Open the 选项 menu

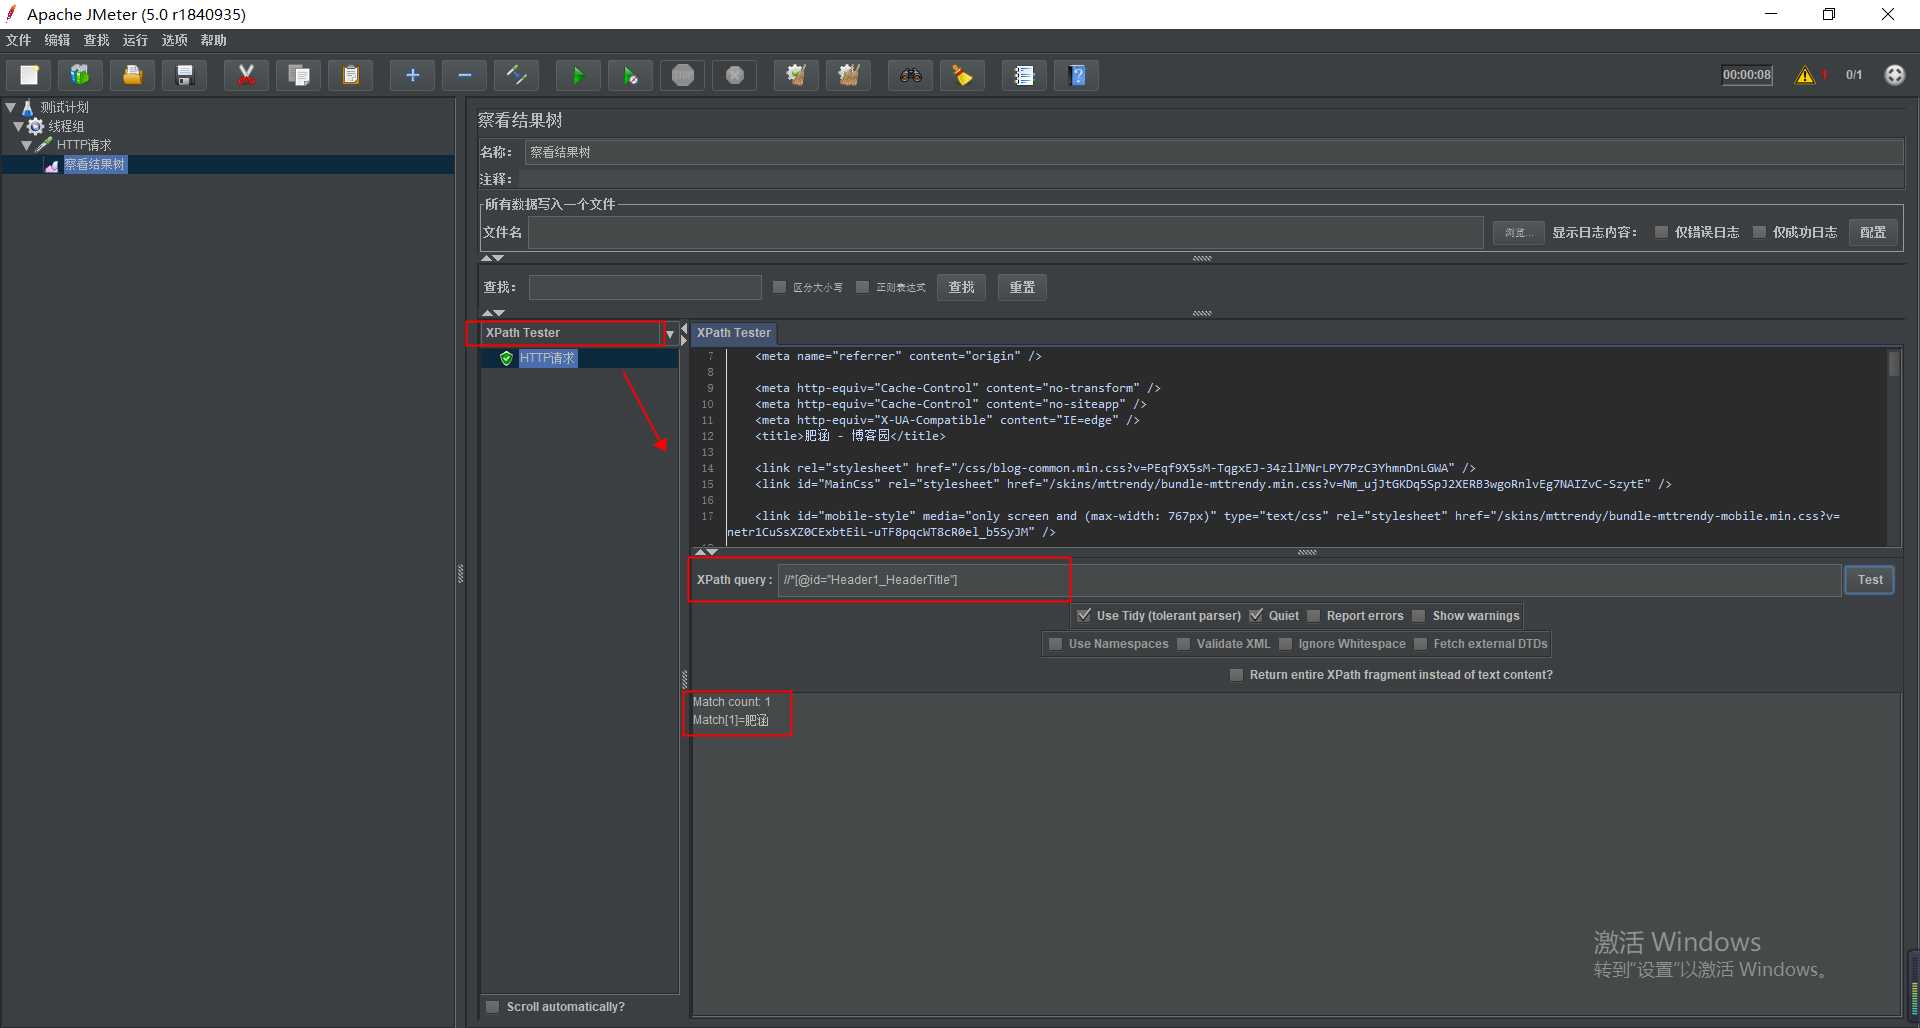(x=174, y=40)
